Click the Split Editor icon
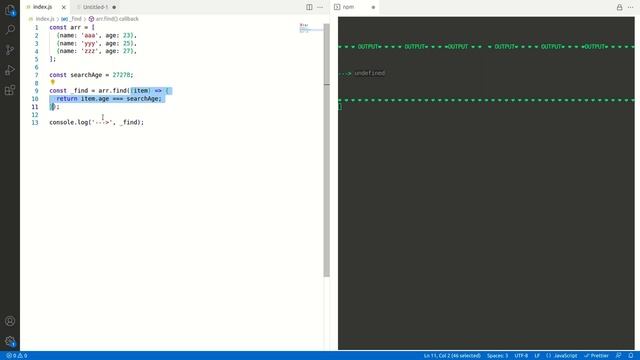This screenshot has height=360, width=640. tap(309, 7)
